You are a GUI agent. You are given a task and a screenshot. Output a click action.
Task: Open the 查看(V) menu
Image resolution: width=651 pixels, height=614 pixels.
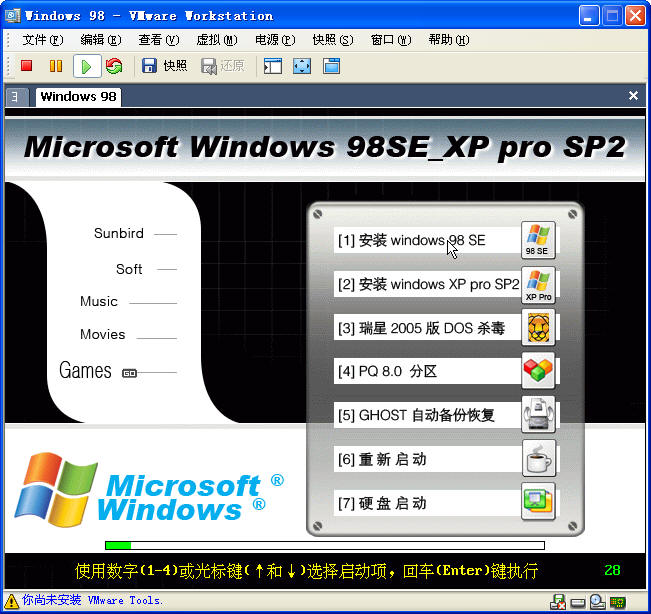click(159, 40)
